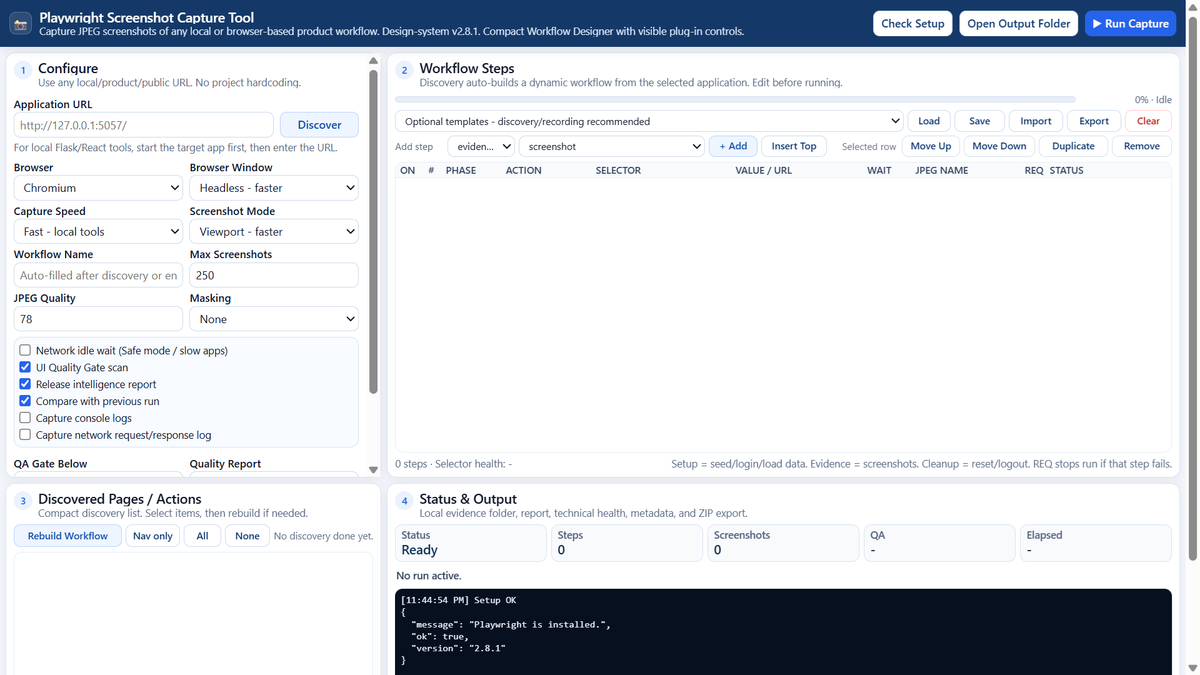Screen dimensions: 1200x675
Task: Enable Capture network request/response log
Action: (x=25, y=435)
